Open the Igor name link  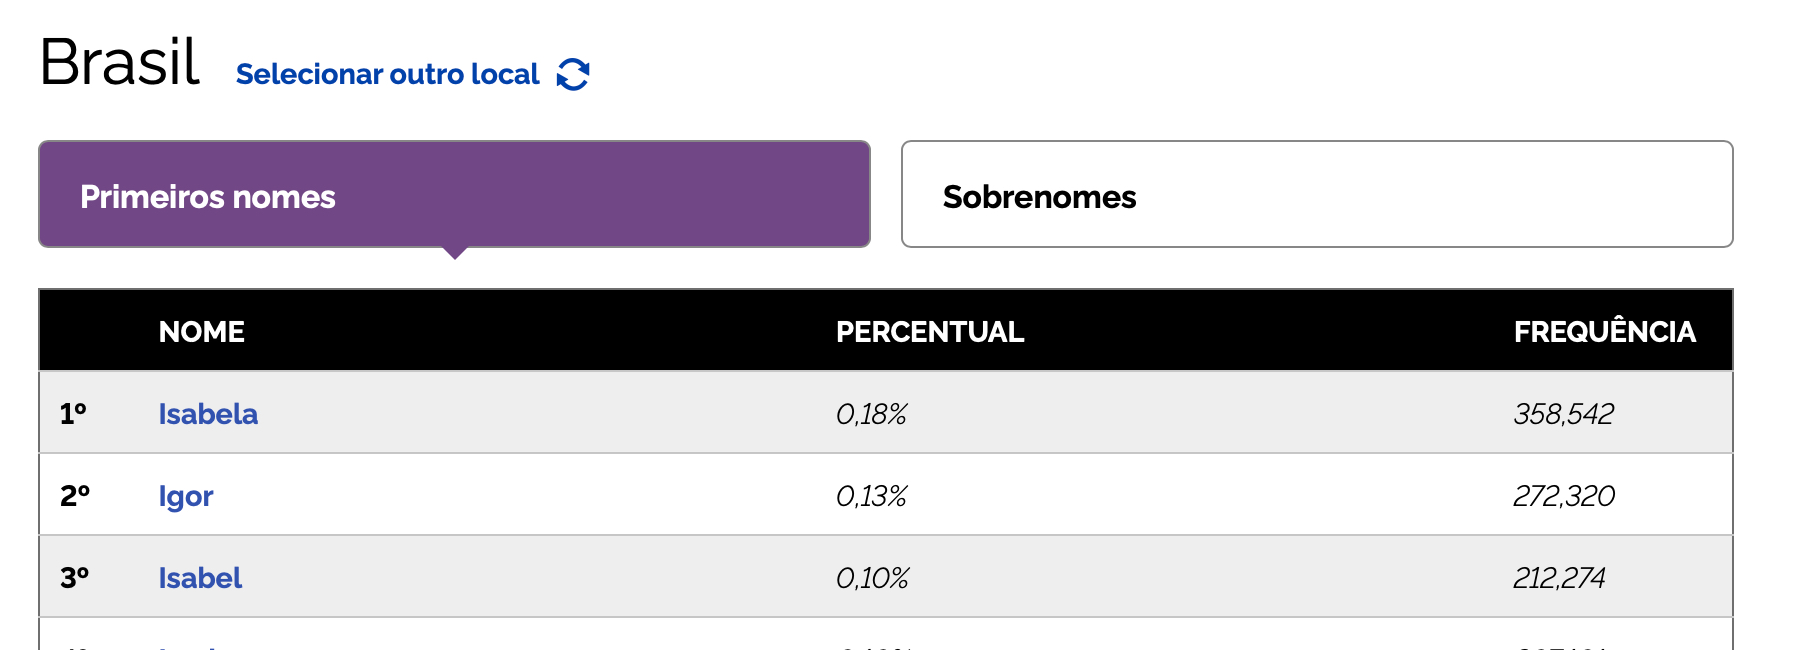186,496
